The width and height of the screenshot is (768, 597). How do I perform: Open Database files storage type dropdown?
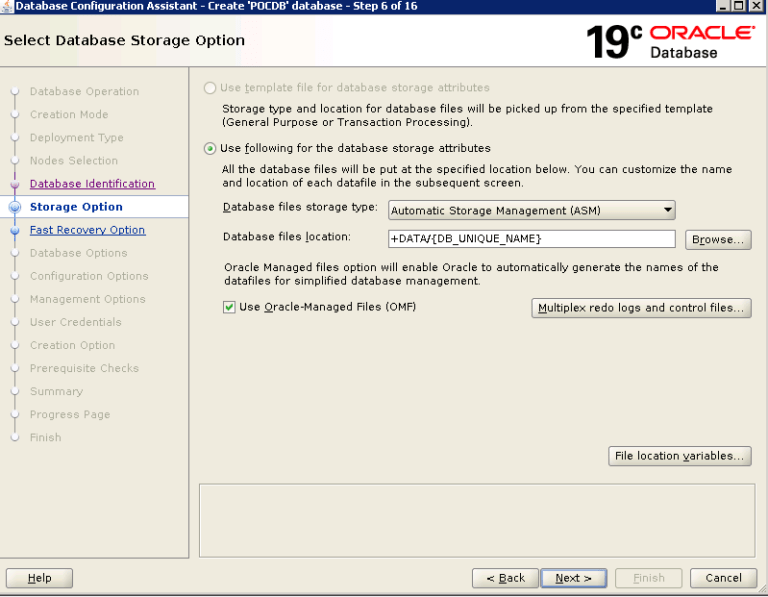531,210
